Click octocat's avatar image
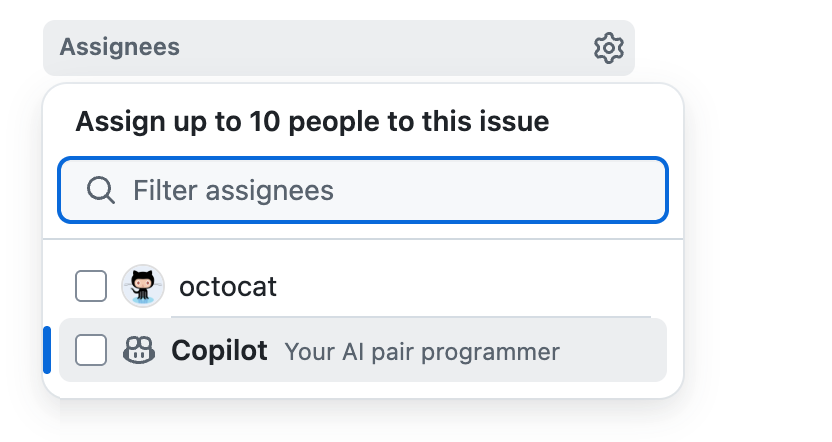The height and width of the screenshot is (442, 832). 142,287
